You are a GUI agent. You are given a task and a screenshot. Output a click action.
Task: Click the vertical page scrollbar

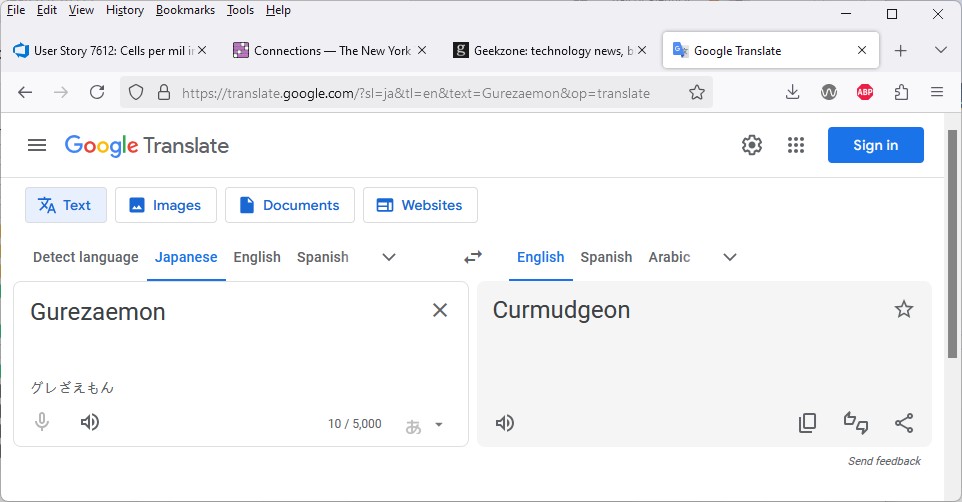954,300
